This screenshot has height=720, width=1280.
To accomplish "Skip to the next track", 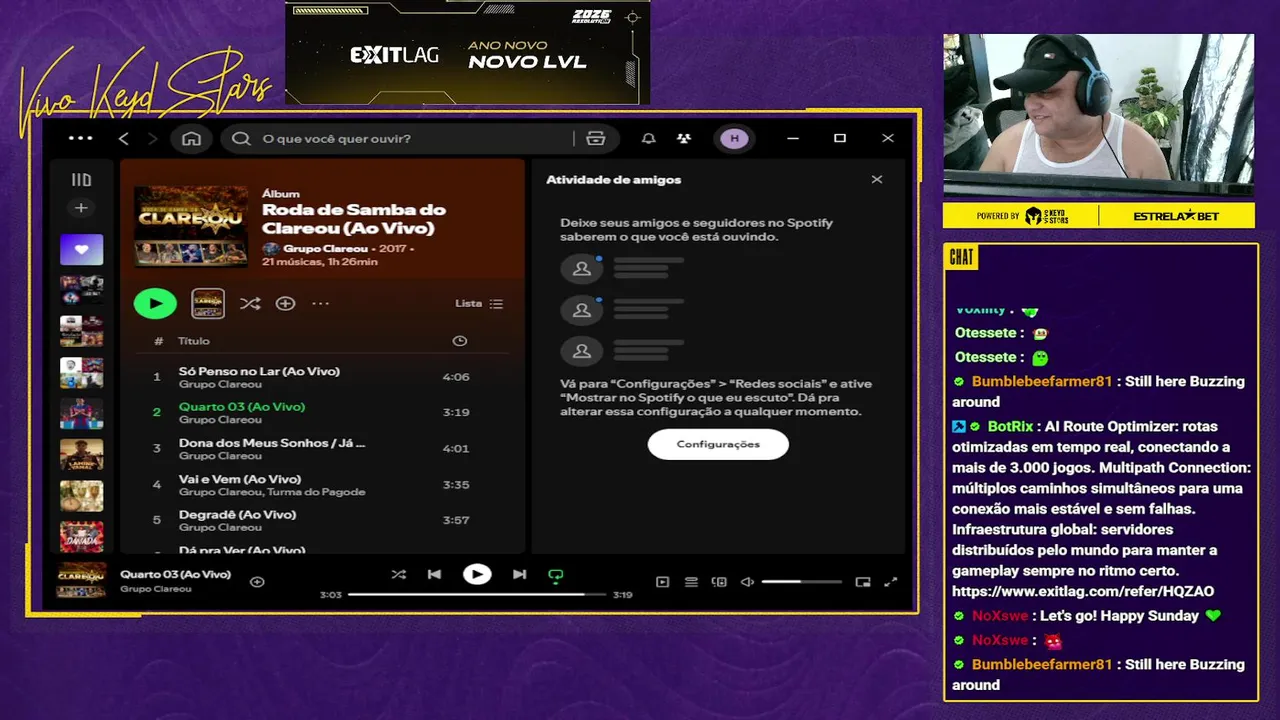I will pyautogui.click(x=519, y=574).
